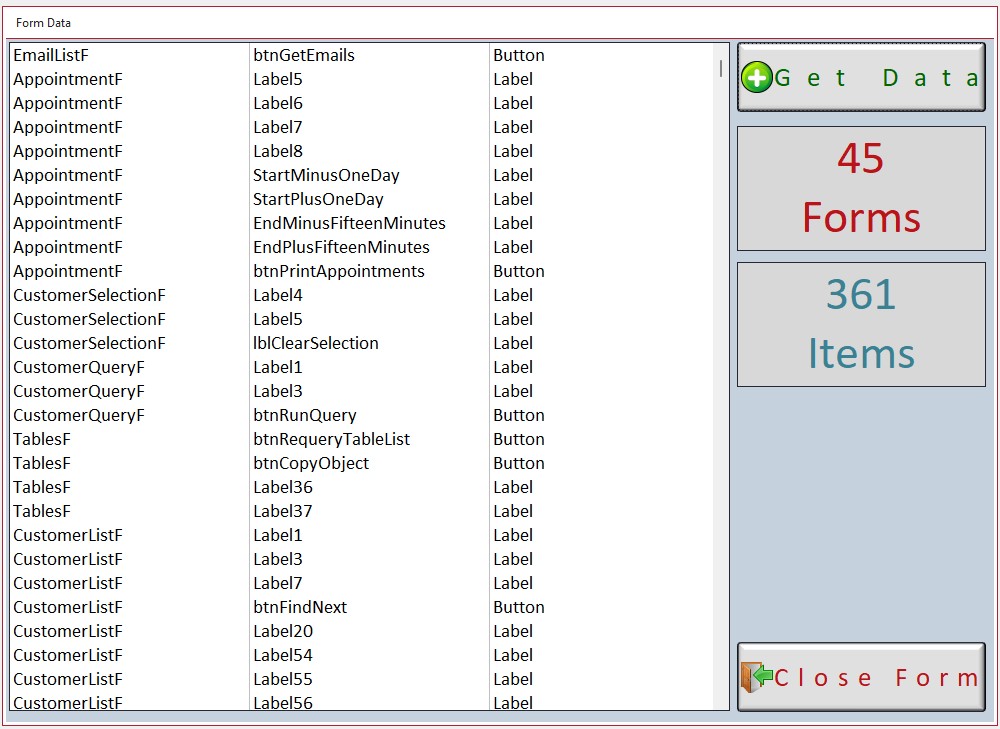Click the 45 Forms counter box
Image resolution: width=1000 pixels, height=729 pixels.
pyautogui.click(x=861, y=188)
